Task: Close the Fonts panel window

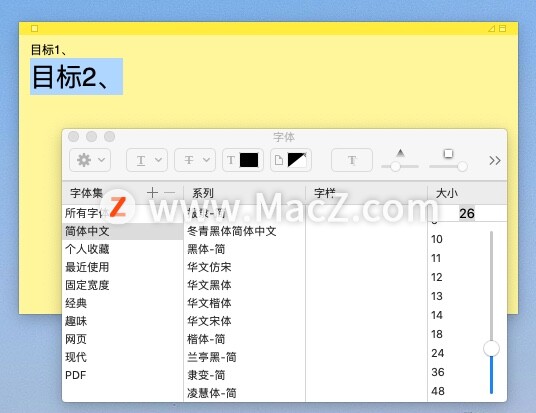Action: click(73, 136)
